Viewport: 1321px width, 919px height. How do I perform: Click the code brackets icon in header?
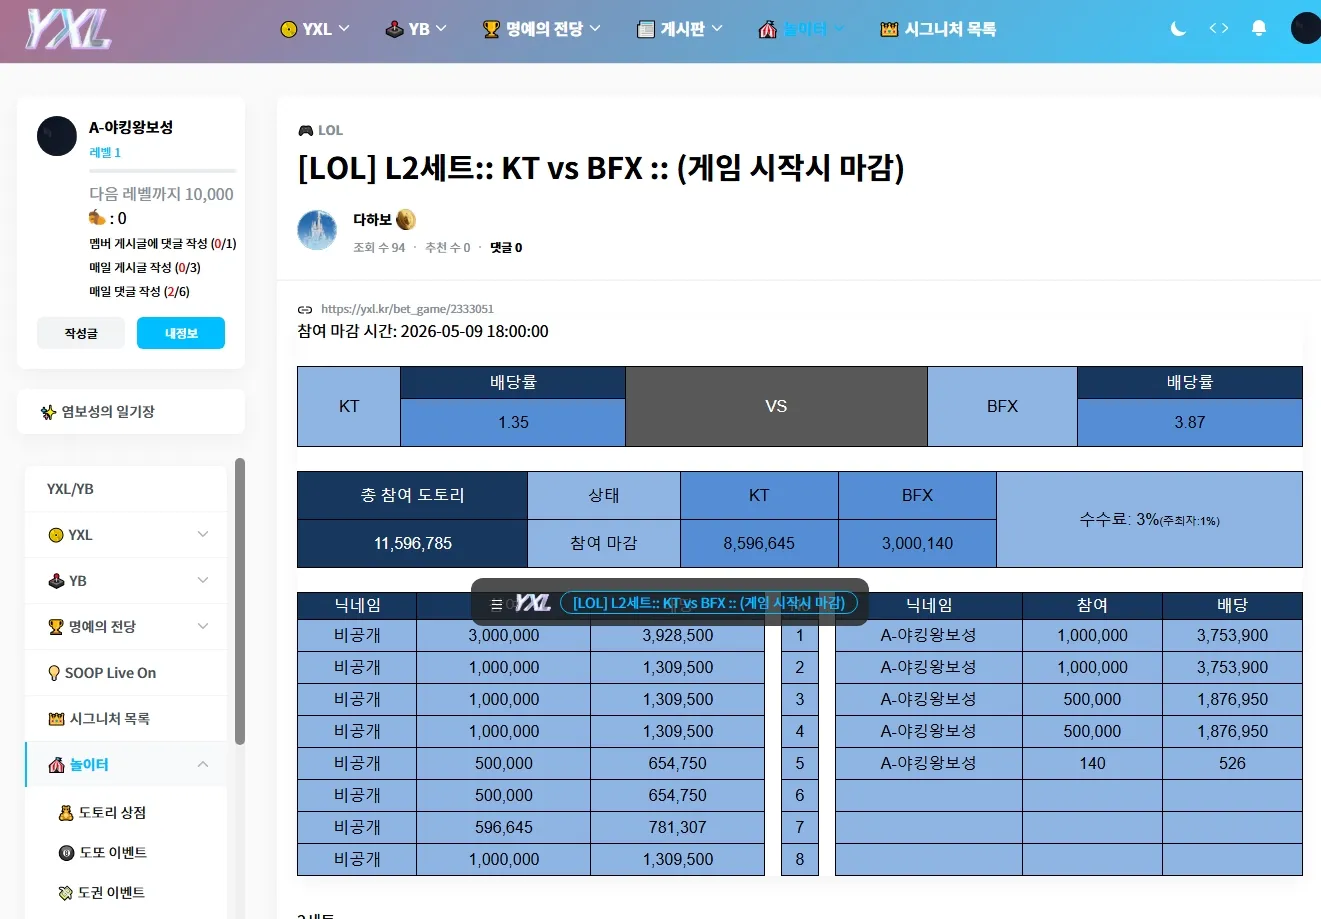(x=1218, y=28)
